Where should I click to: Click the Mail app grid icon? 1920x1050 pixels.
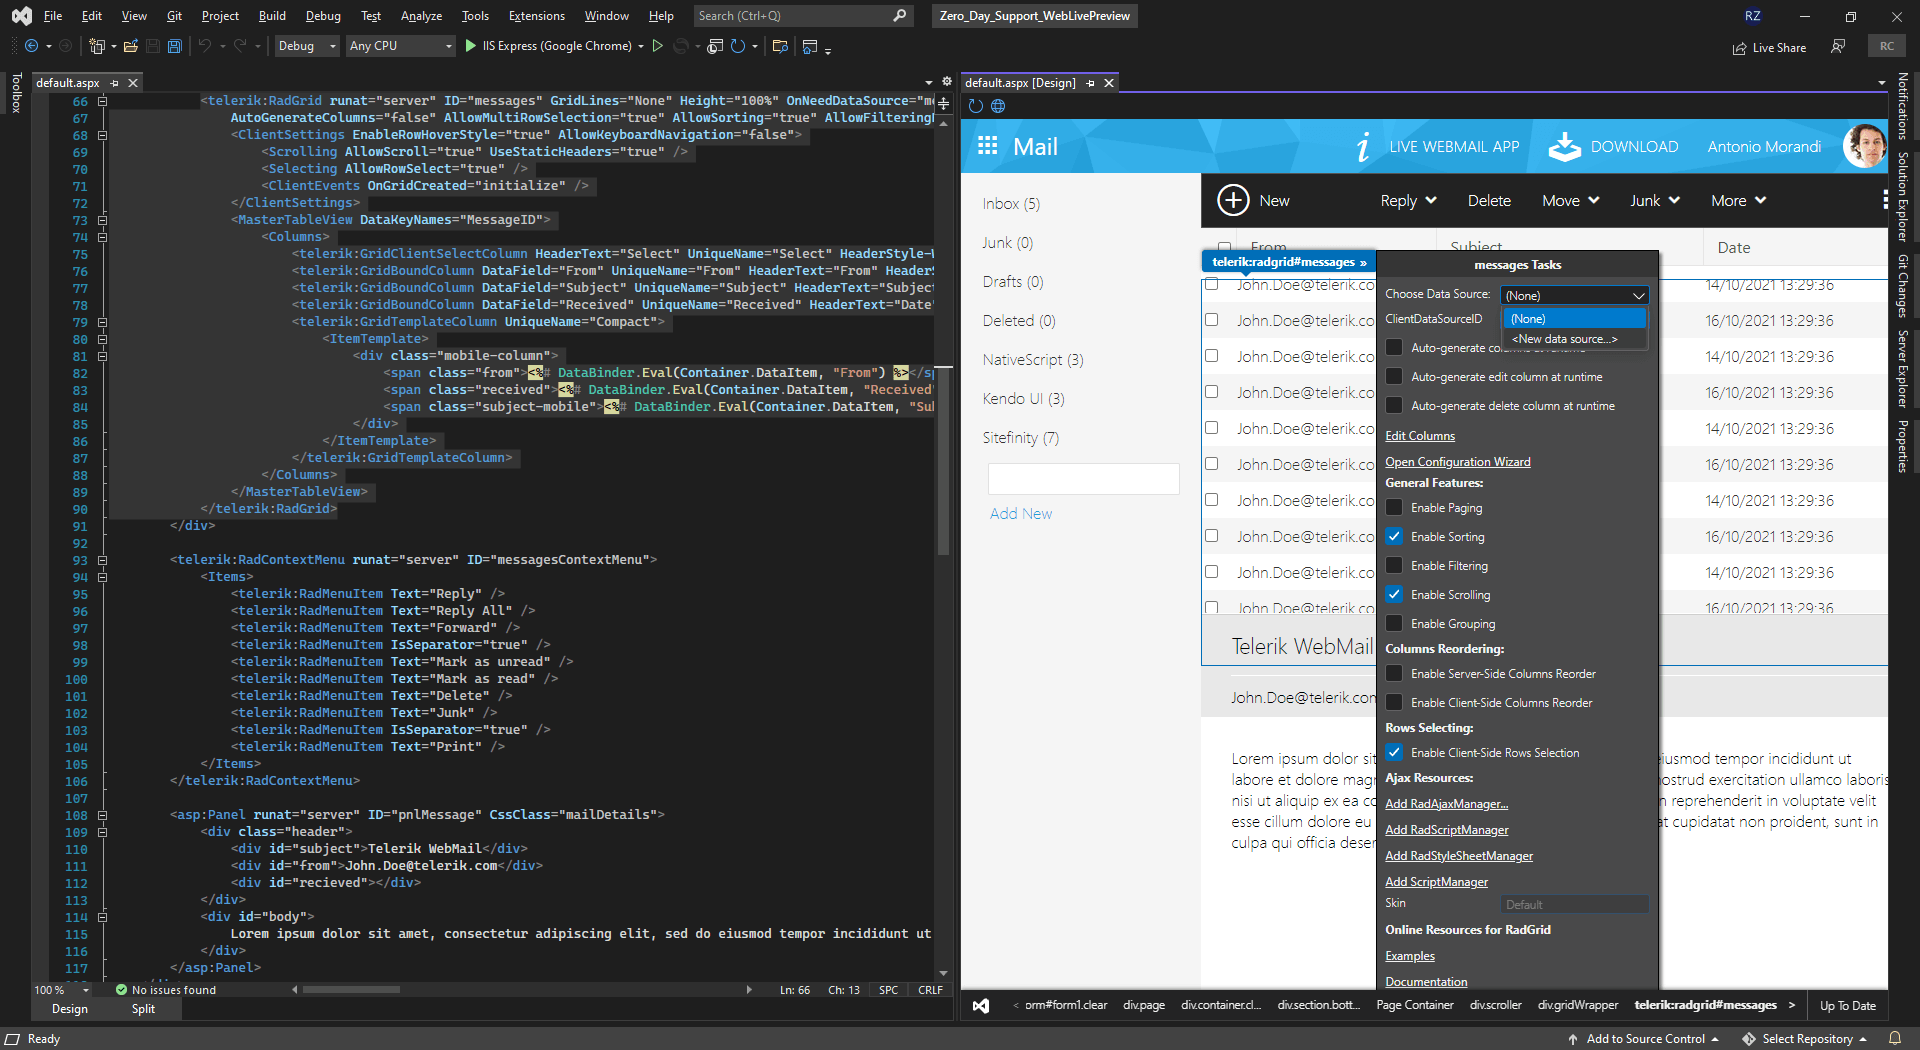pyautogui.click(x=988, y=146)
